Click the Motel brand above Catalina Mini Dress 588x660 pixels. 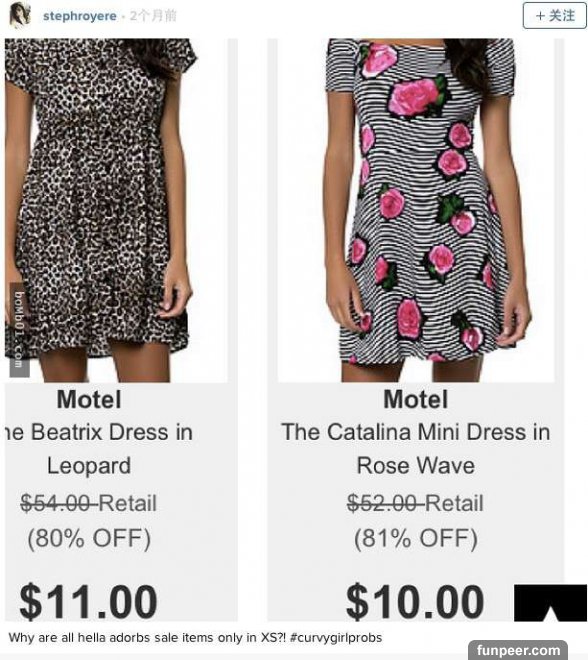click(x=415, y=399)
